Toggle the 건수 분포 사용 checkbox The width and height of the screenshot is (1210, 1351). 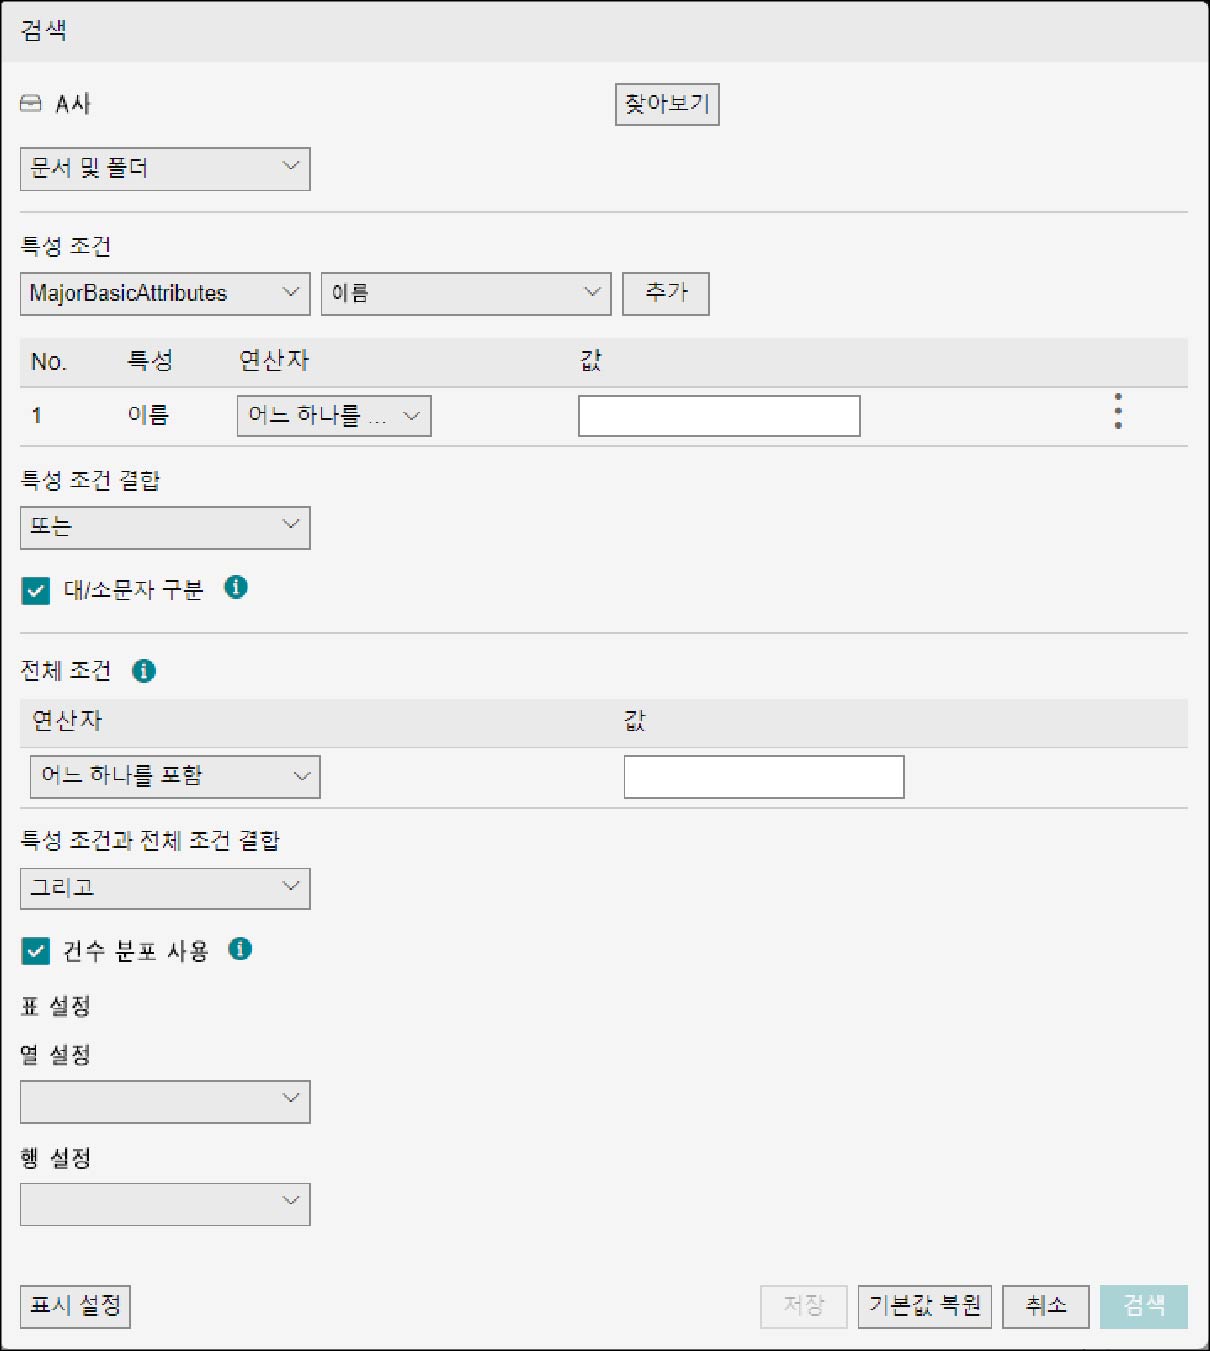(36, 951)
